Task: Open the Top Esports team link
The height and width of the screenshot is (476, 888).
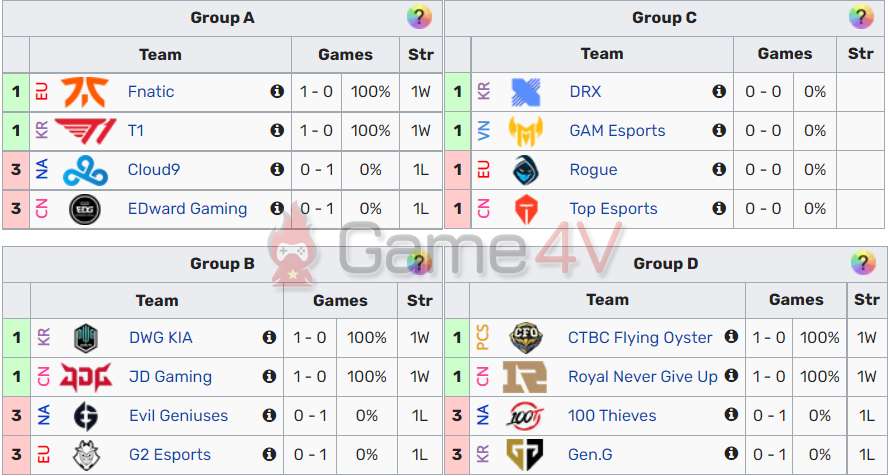Action: (x=613, y=209)
